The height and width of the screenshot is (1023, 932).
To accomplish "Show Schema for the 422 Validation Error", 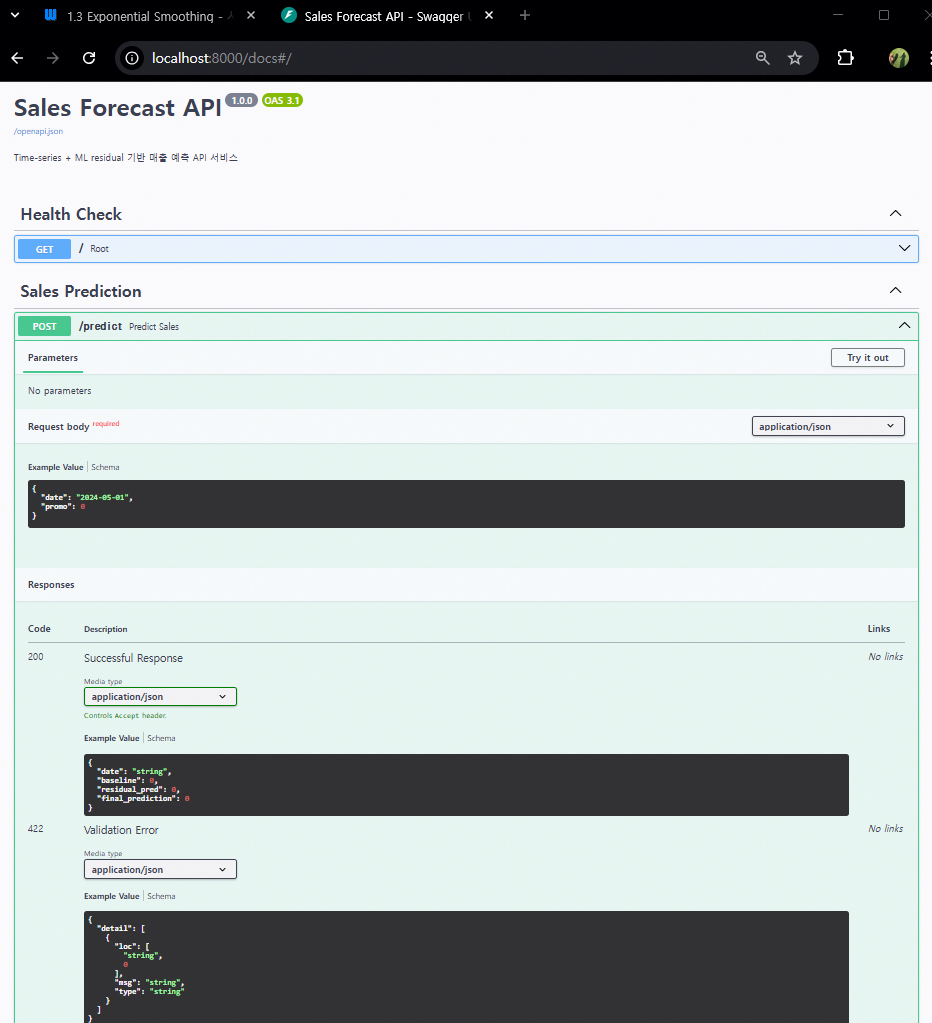I will [161, 896].
